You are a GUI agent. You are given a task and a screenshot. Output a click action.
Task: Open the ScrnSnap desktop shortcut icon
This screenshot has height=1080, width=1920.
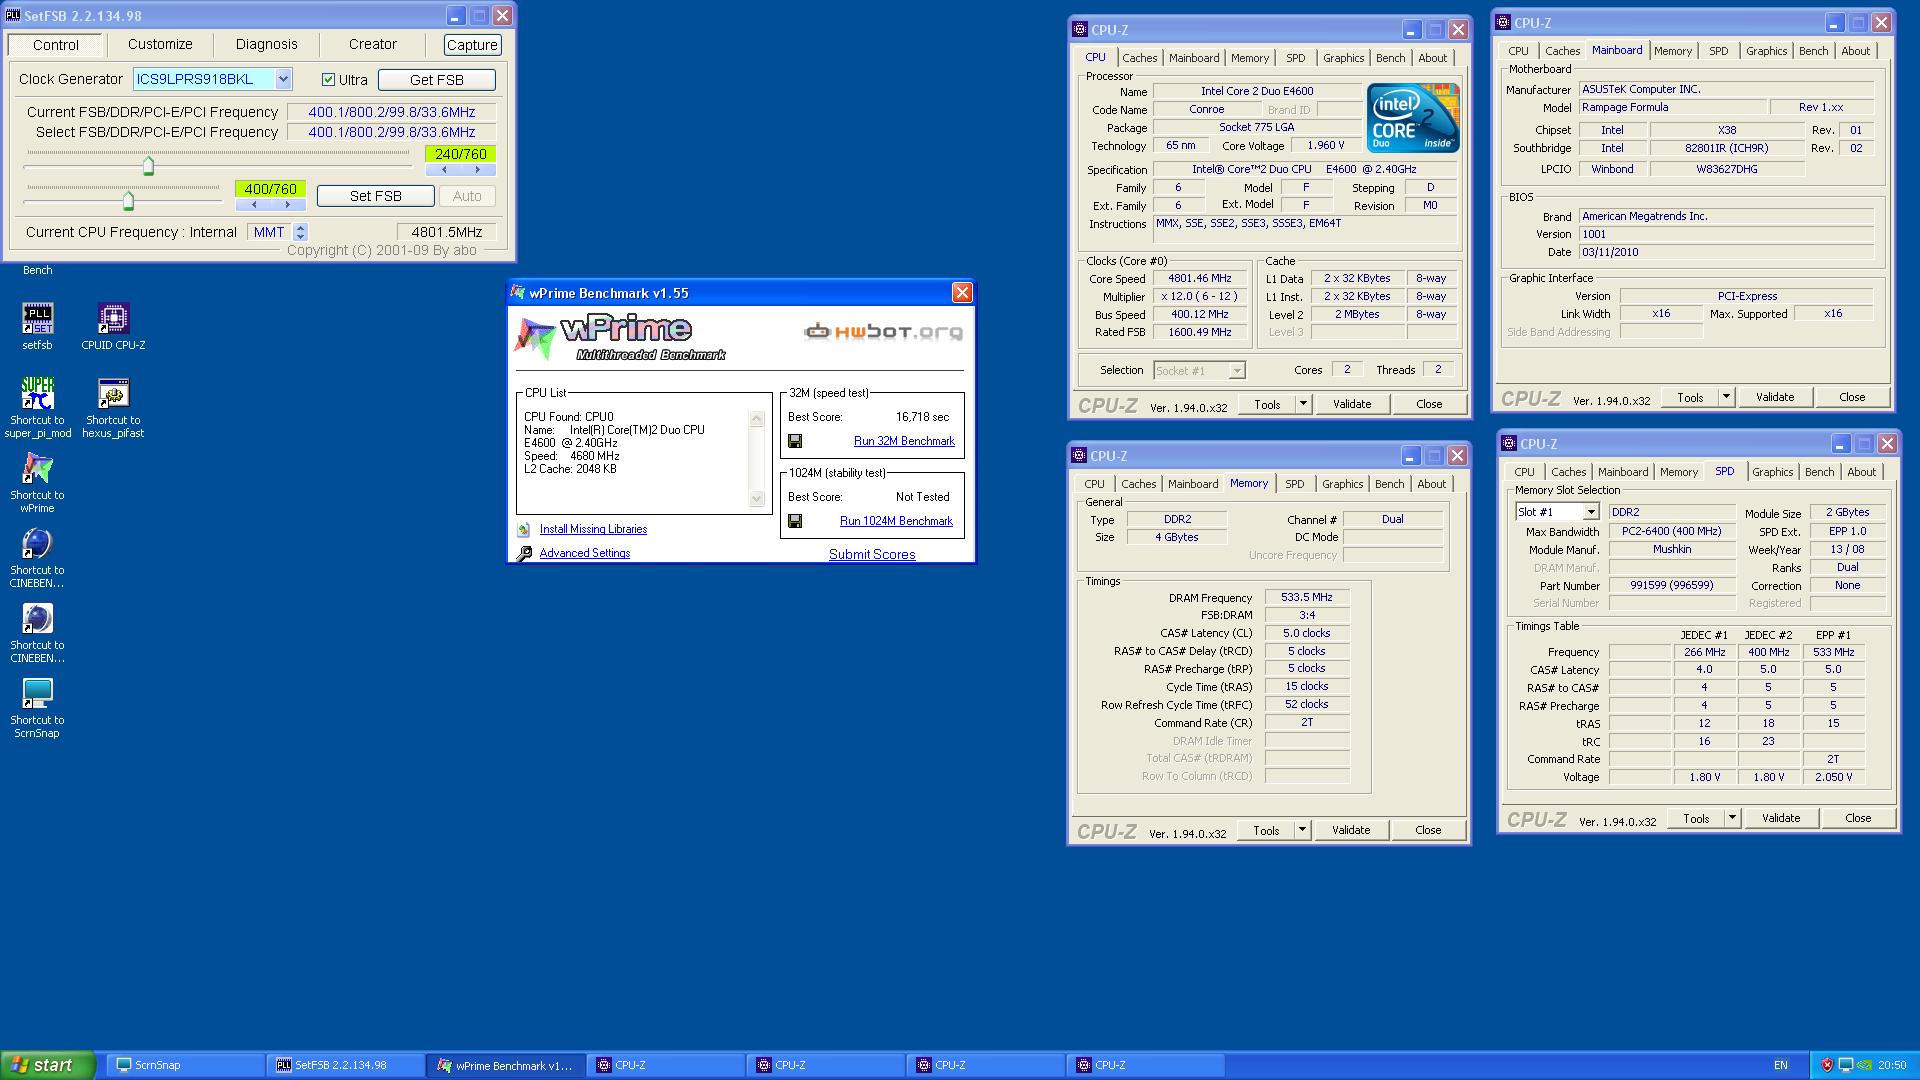[x=37, y=693]
